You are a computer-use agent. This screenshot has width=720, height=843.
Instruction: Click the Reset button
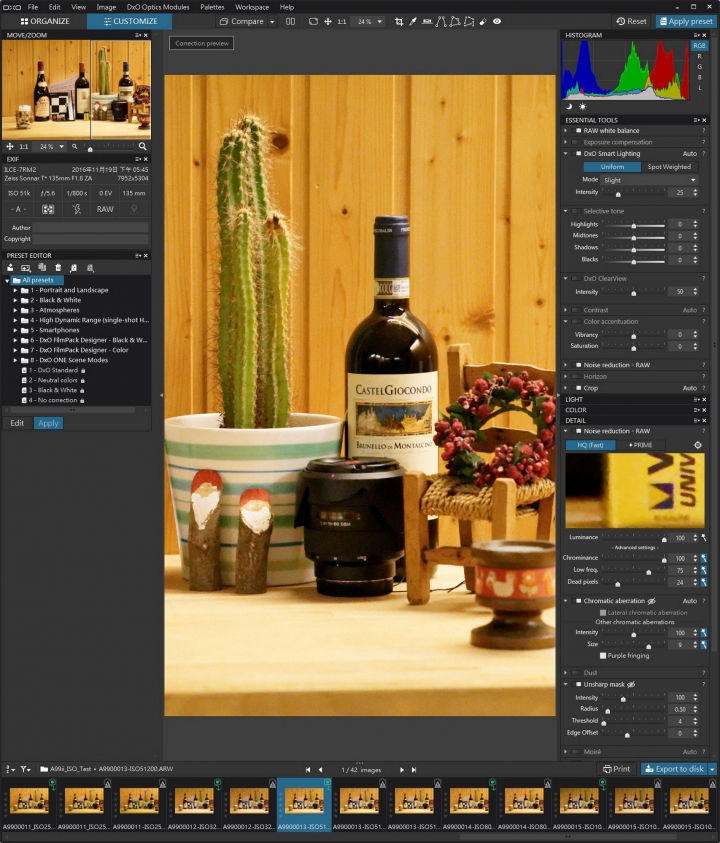tap(631, 22)
